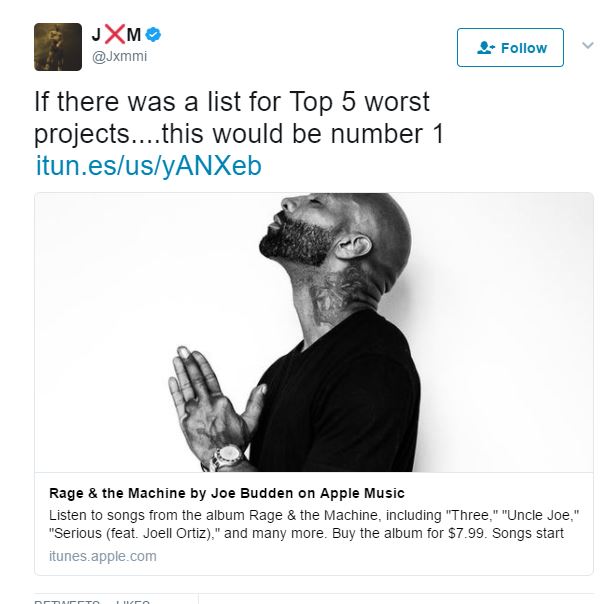Click the word Follow on the button
This screenshot has height=604, width=615.
[x=524, y=48]
